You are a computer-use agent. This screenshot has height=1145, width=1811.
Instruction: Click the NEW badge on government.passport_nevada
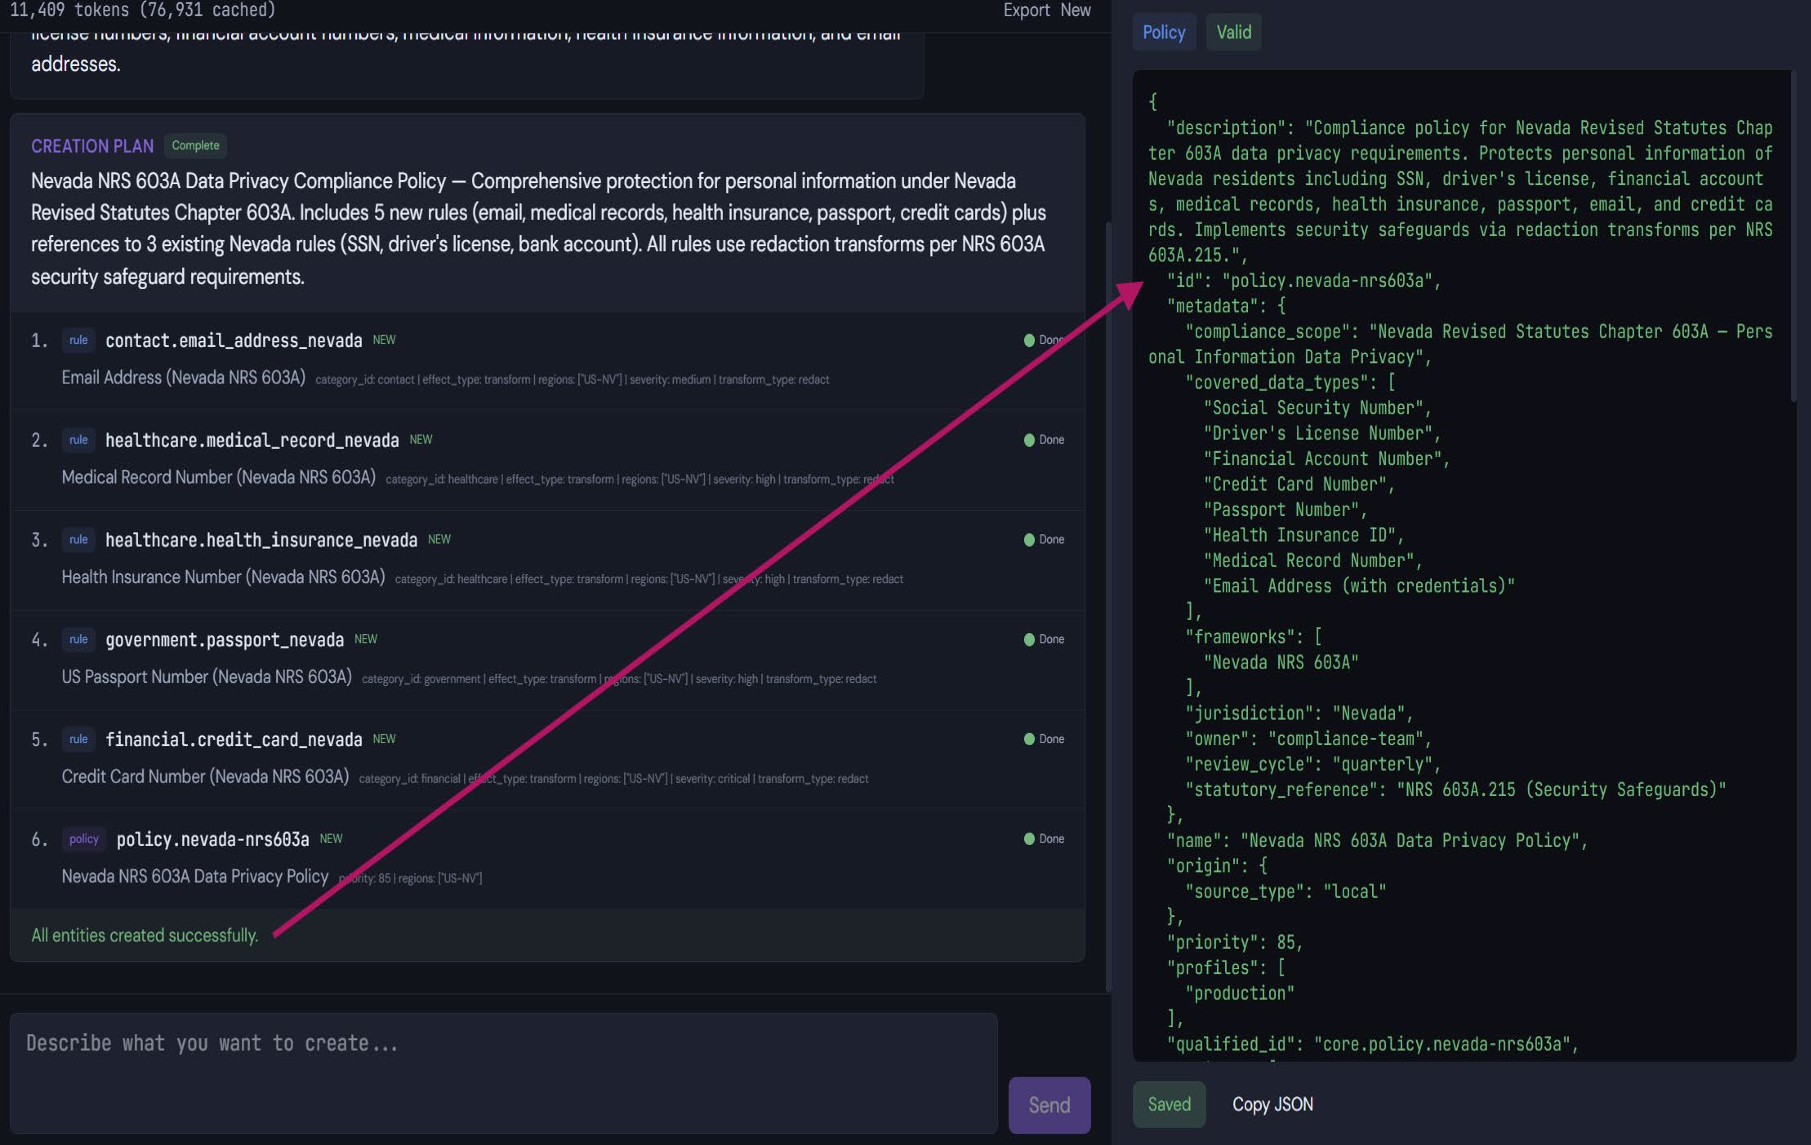[366, 640]
